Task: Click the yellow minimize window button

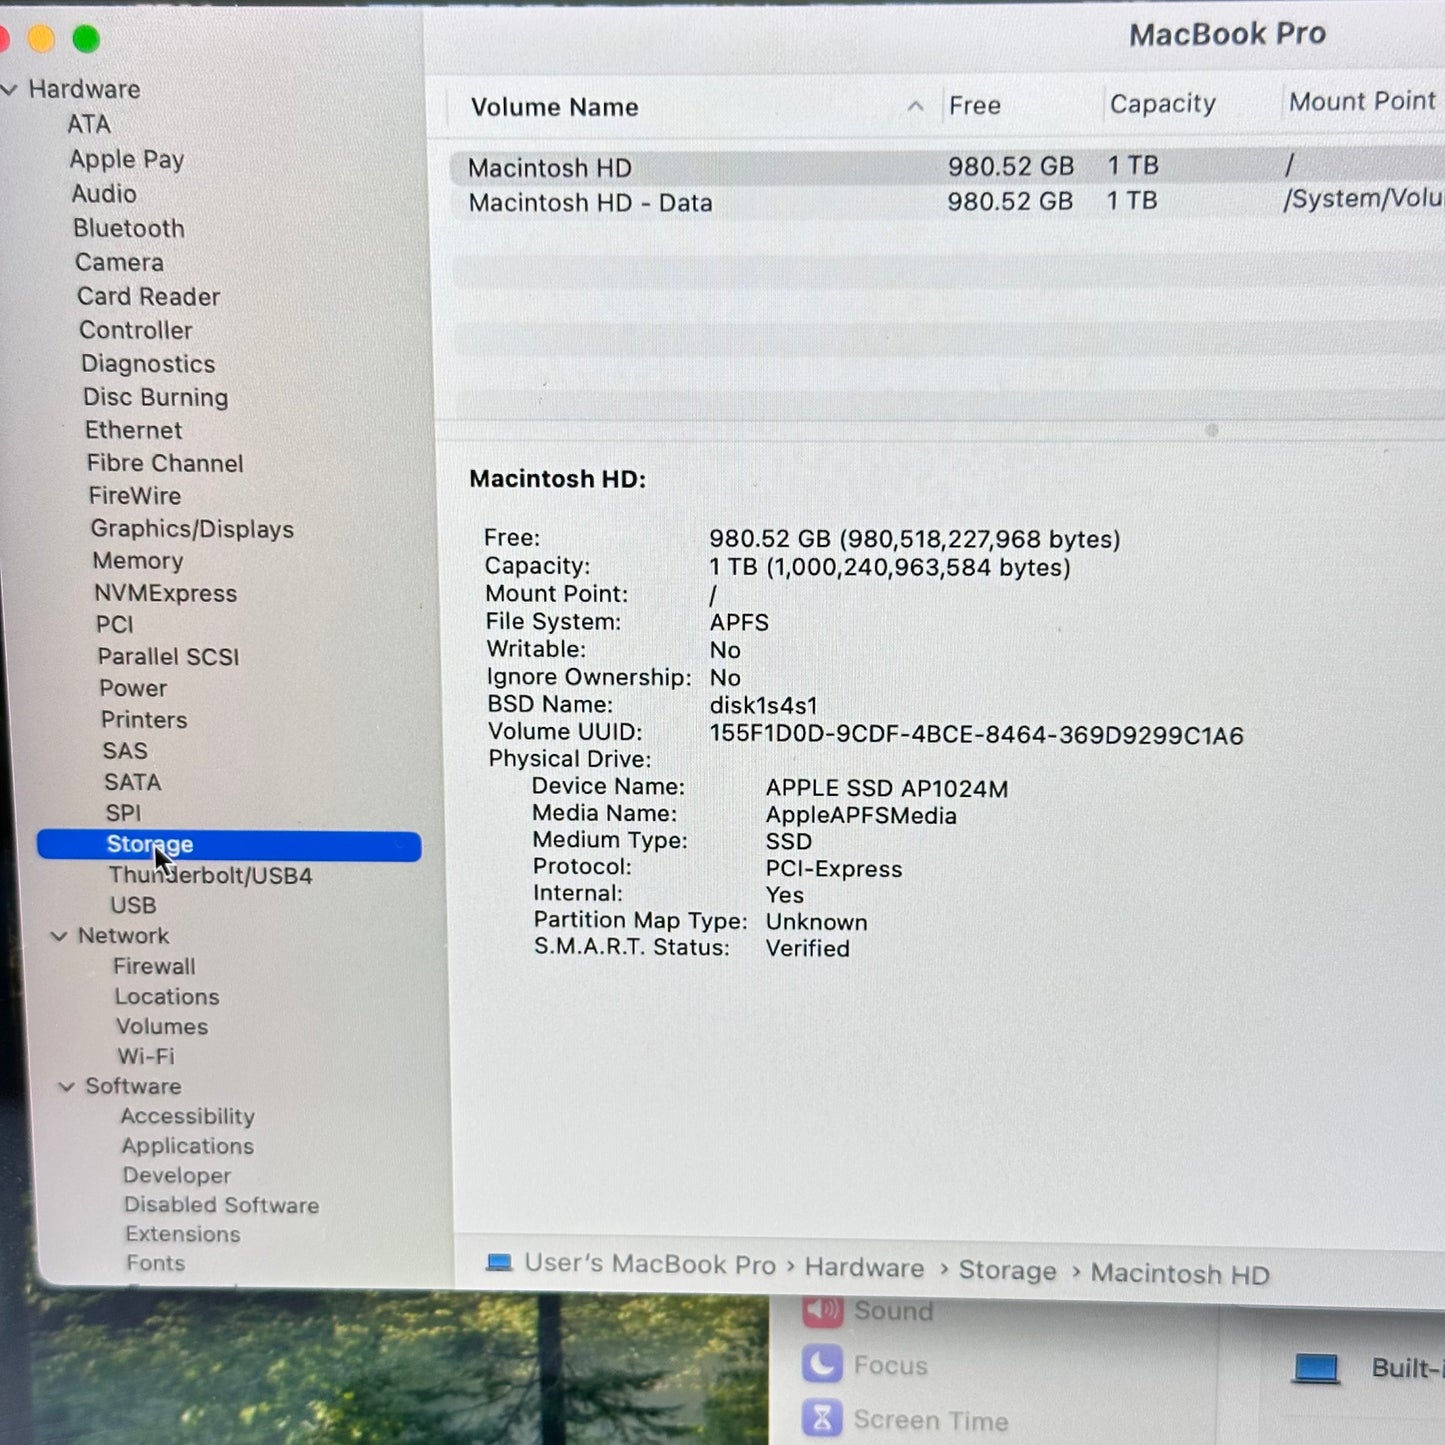Action: click(41, 39)
